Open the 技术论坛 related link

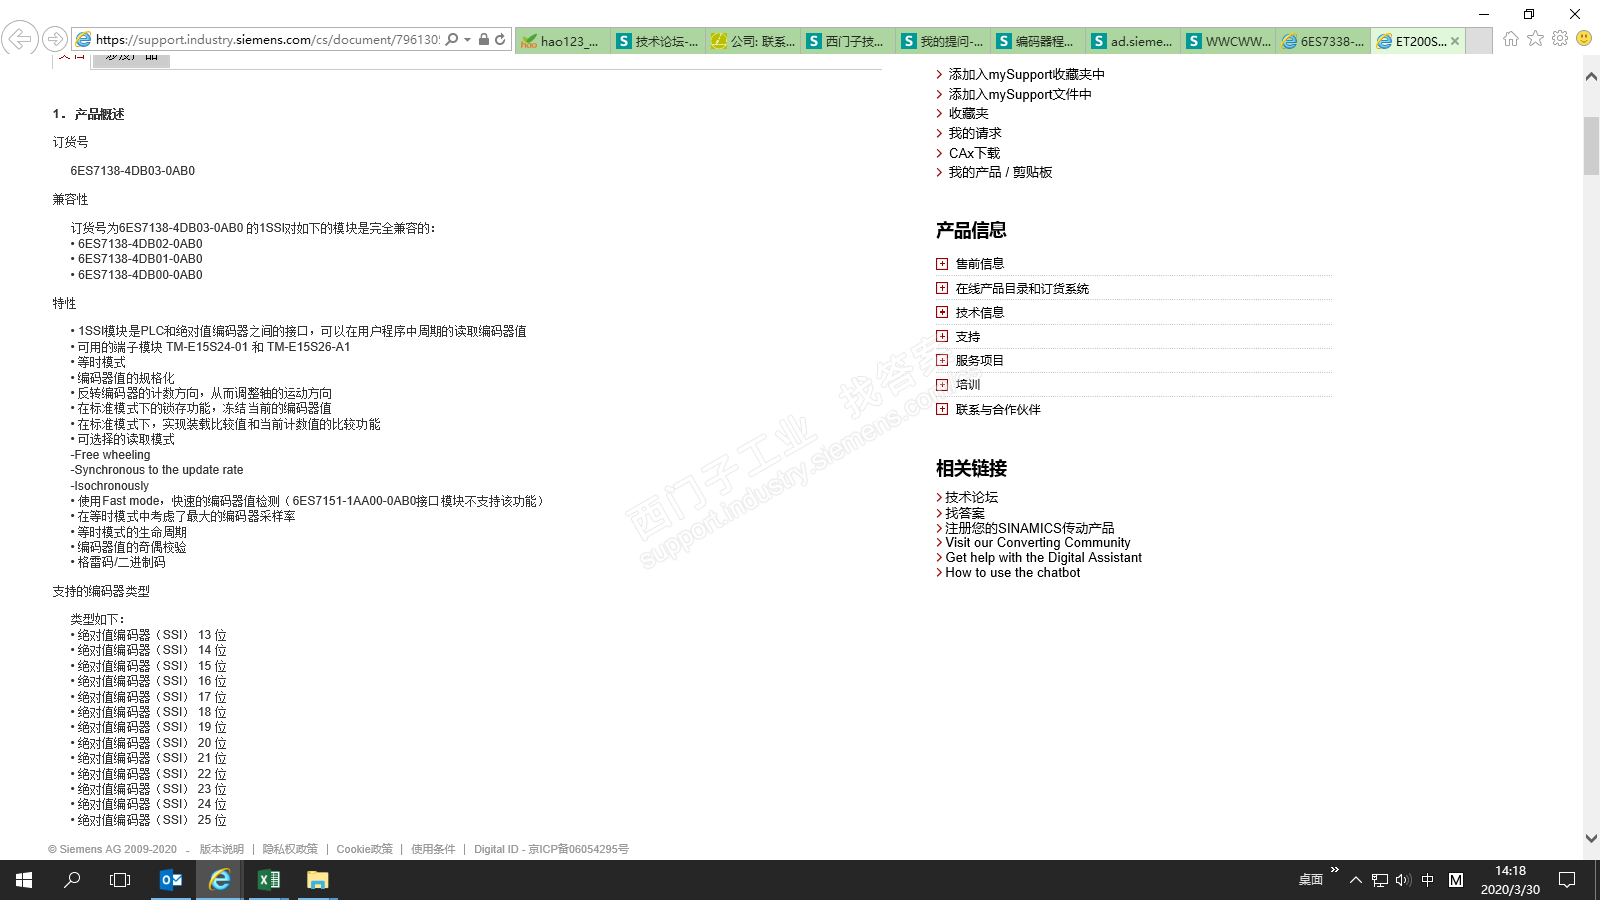pos(971,497)
